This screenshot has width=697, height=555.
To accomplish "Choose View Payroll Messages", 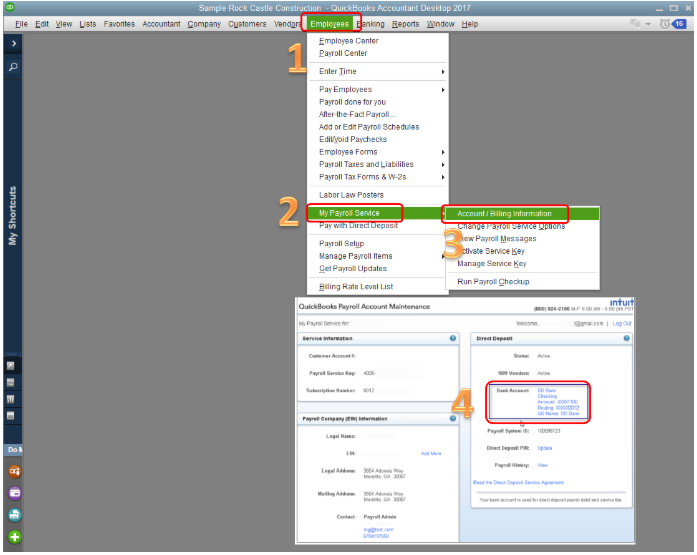I will [497, 239].
